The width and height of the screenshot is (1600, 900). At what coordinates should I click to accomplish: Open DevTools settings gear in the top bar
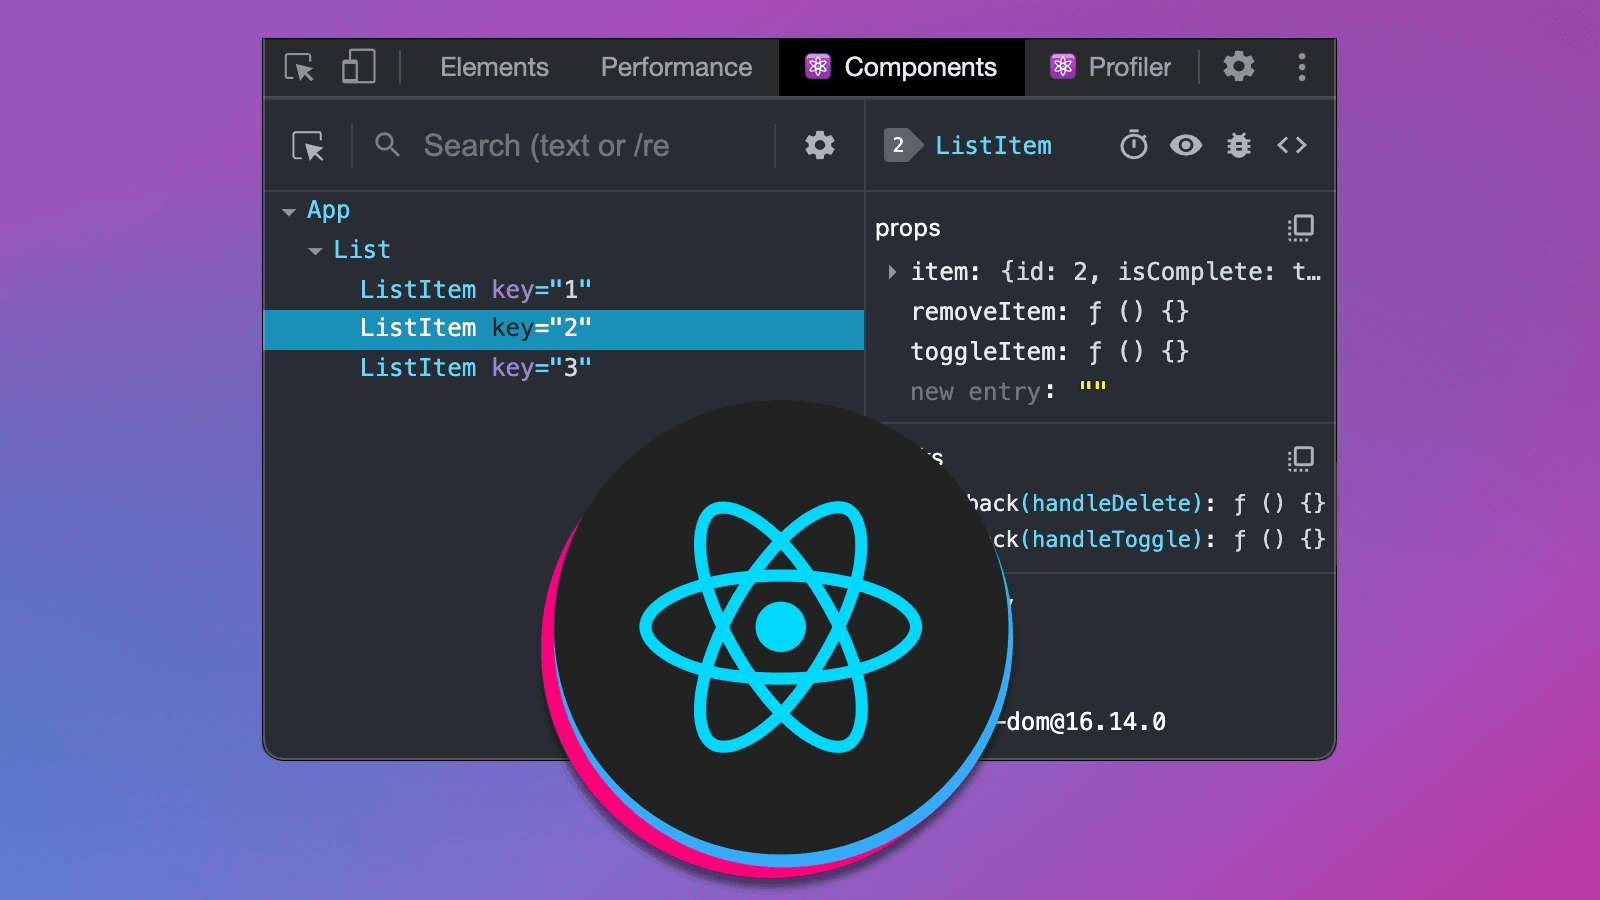click(1238, 67)
